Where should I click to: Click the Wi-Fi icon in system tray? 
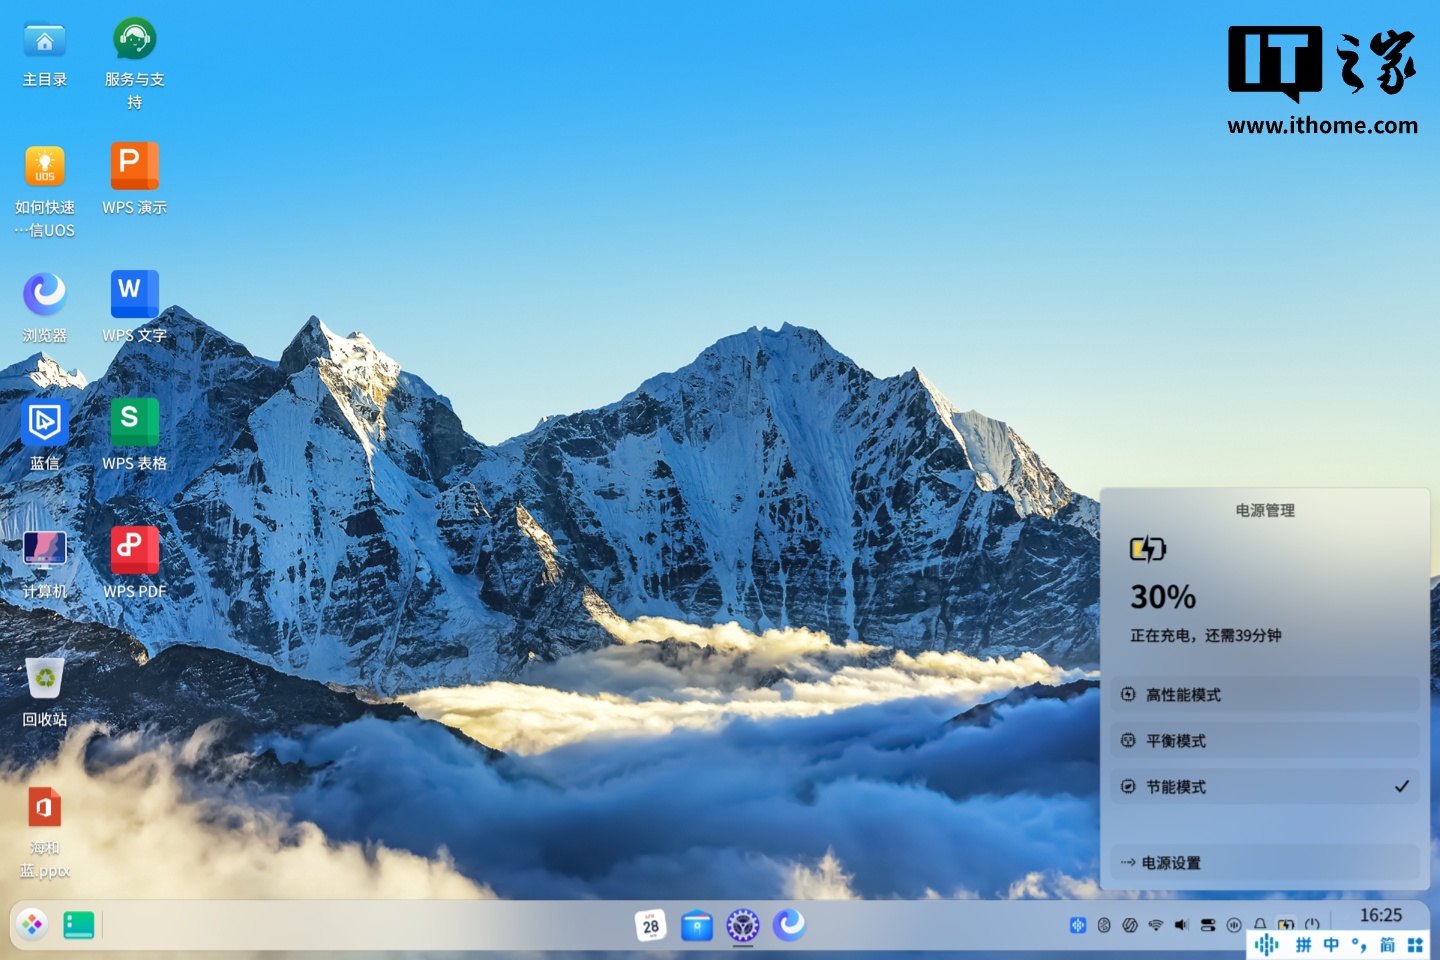click(1156, 925)
